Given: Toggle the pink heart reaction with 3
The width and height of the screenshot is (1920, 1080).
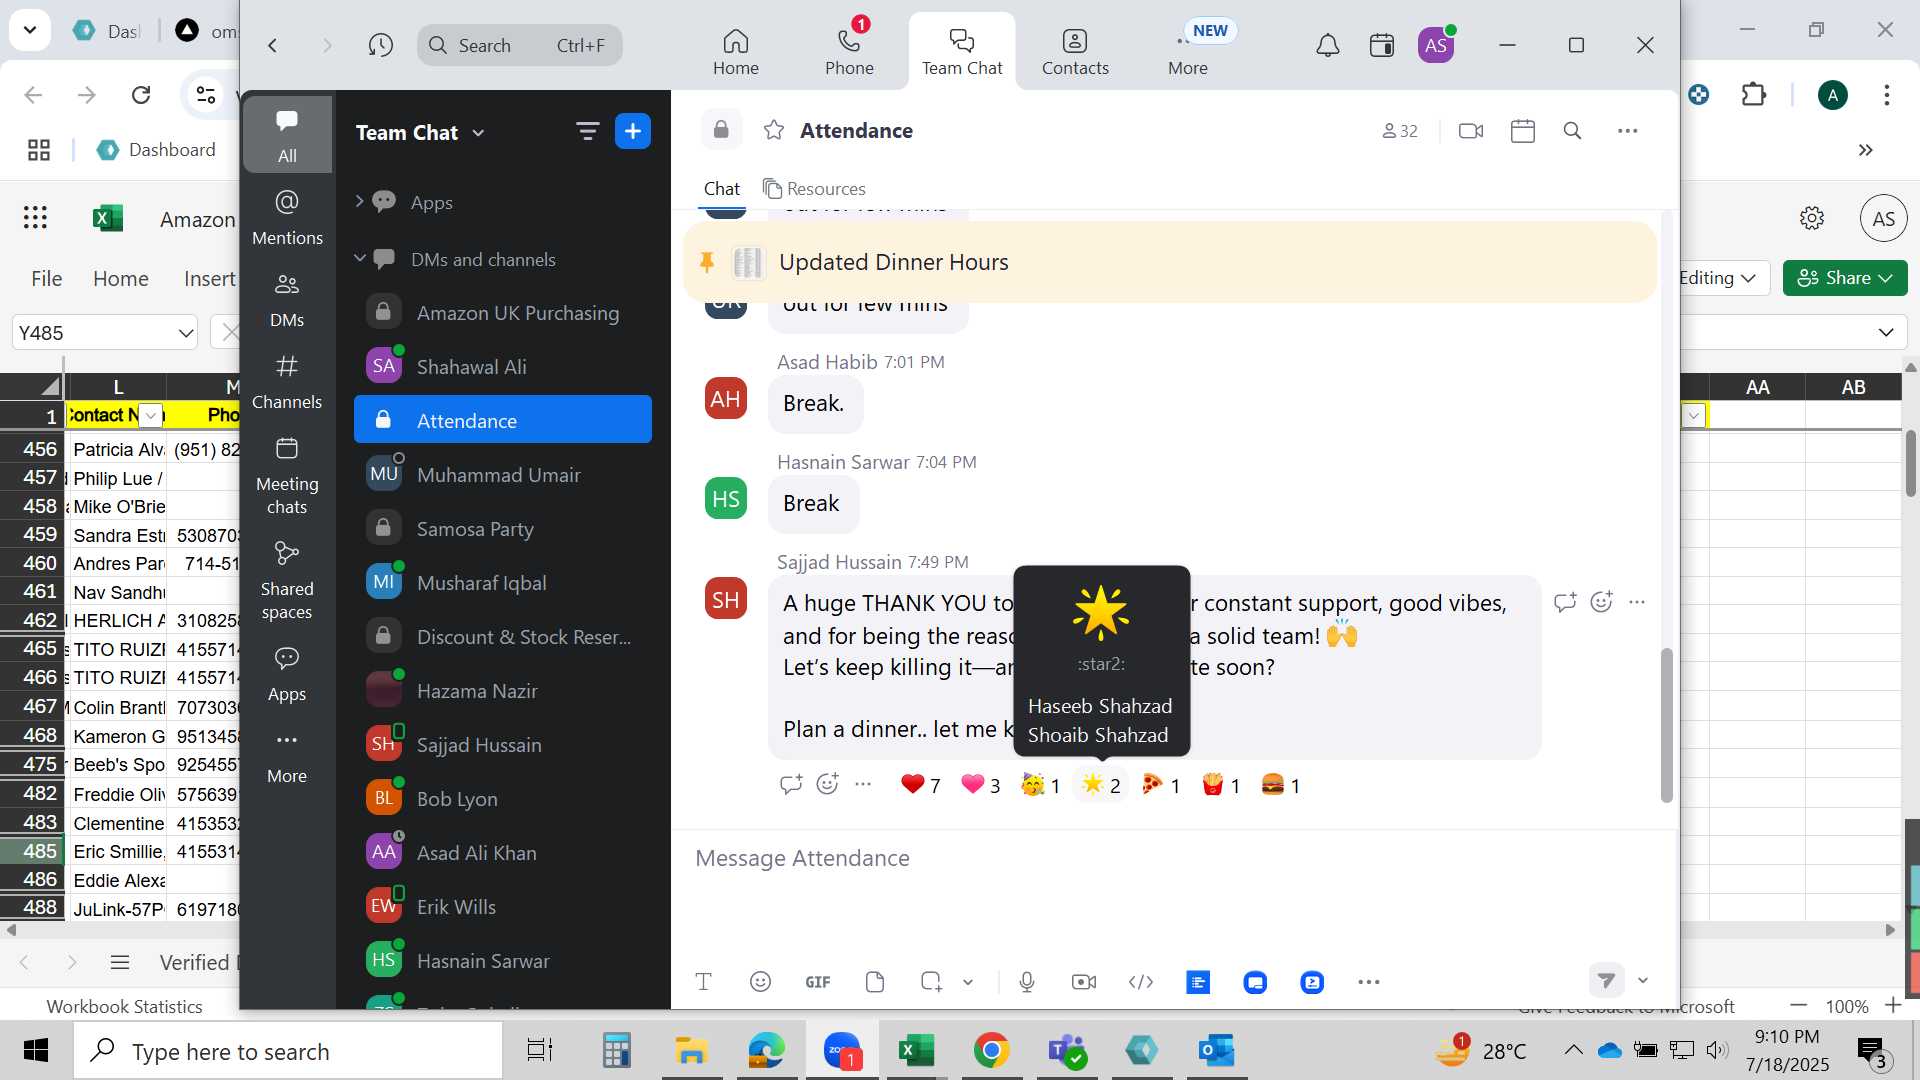Looking at the screenshot, I should click(x=981, y=785).
